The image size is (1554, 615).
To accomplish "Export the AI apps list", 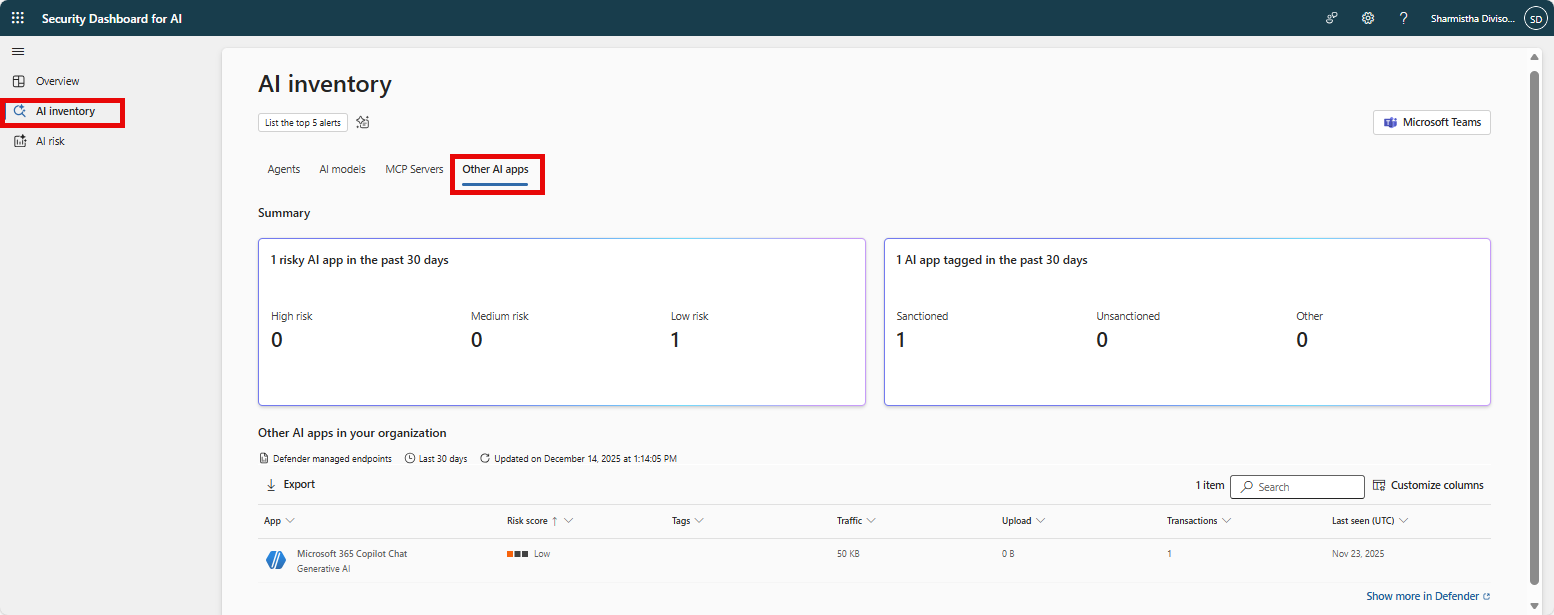I will point(290,484).
